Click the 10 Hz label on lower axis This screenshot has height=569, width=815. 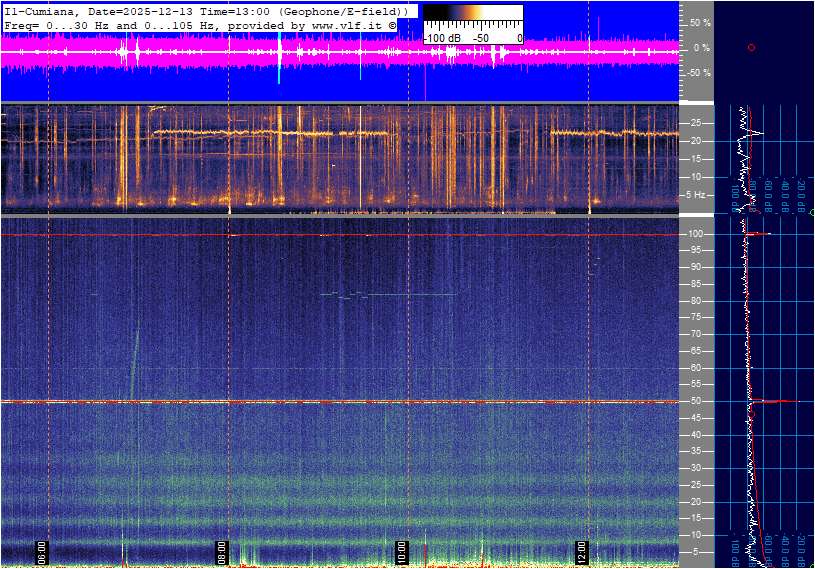[698, 535]
